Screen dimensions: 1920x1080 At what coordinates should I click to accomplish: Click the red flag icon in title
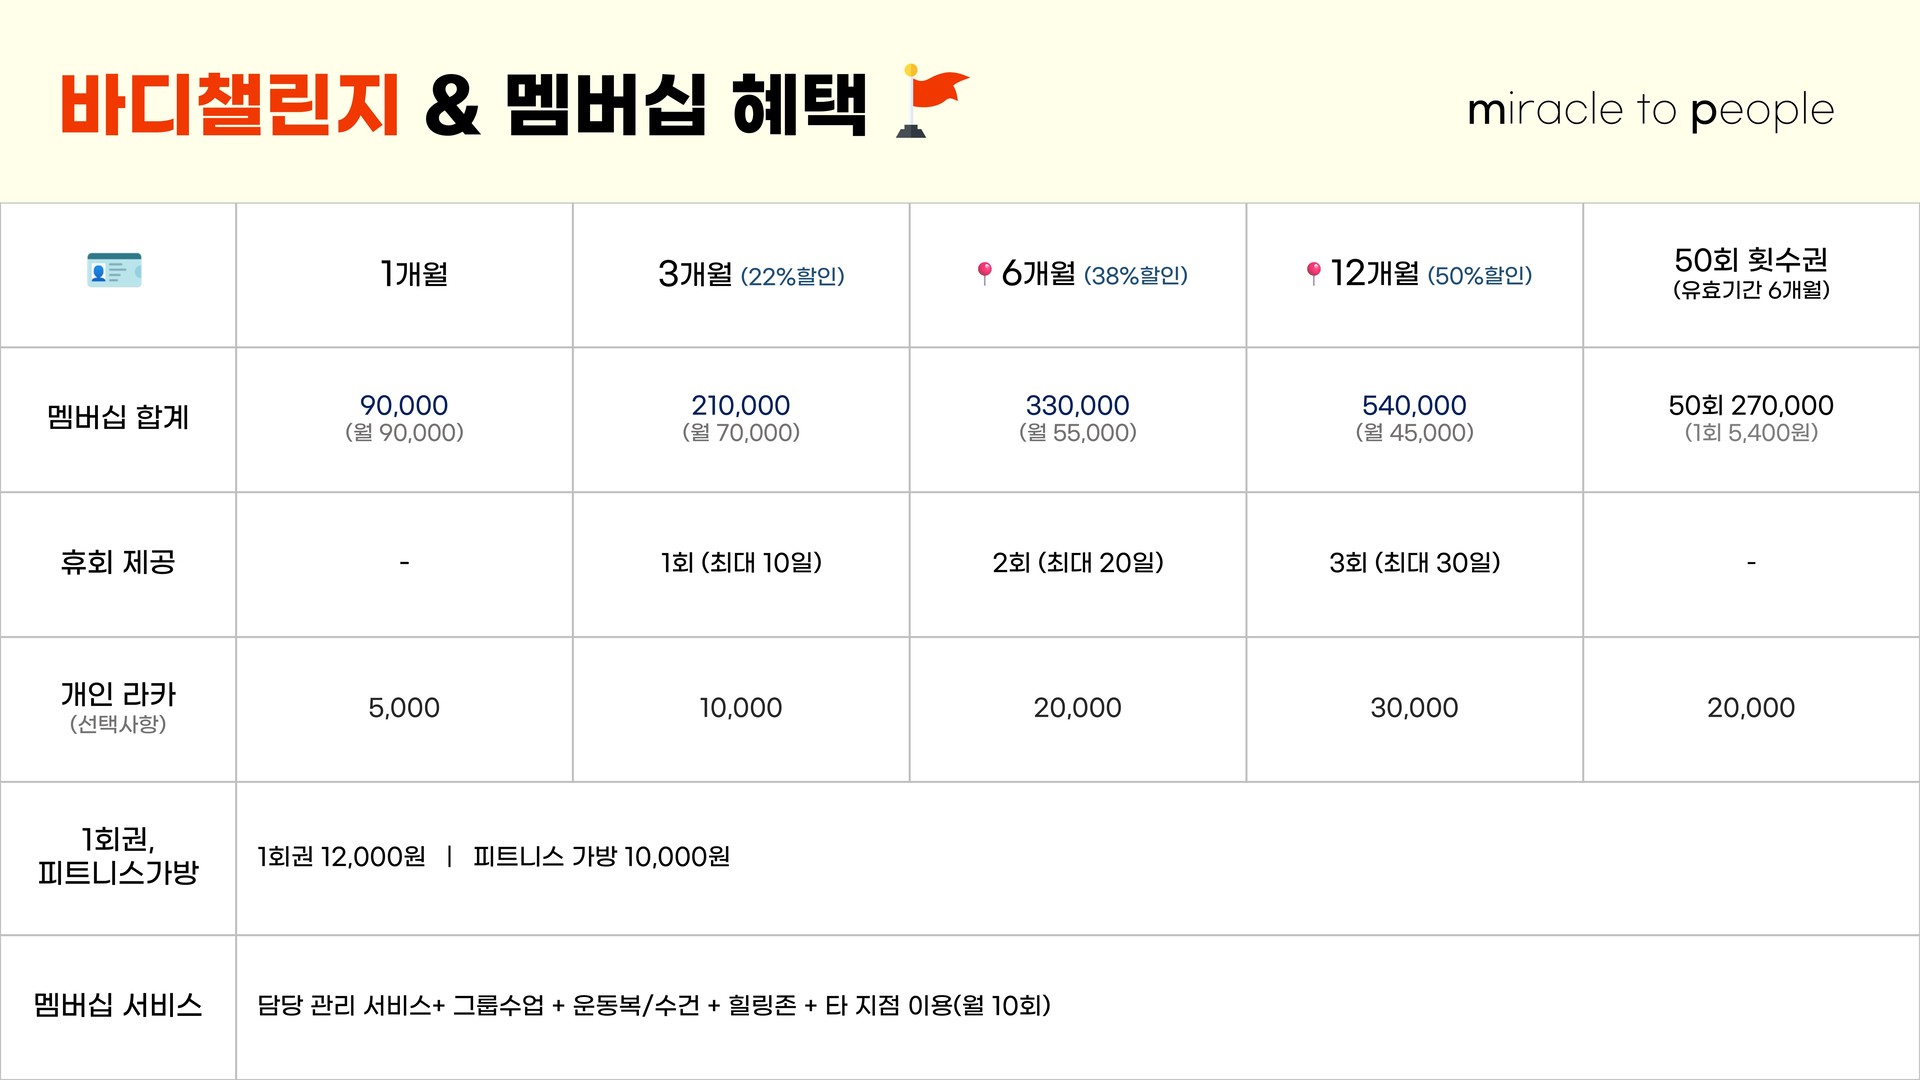click(x=932, y=101)
